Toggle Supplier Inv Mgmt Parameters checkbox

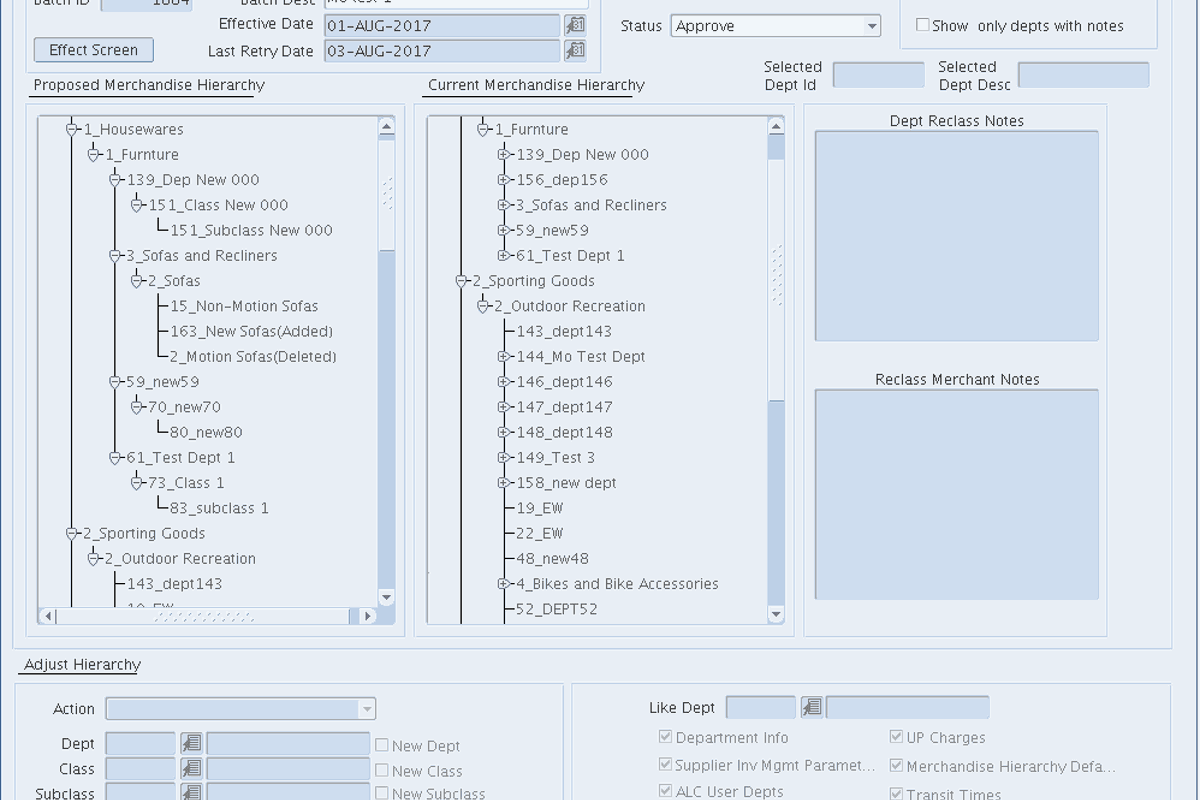click(666, 764)
